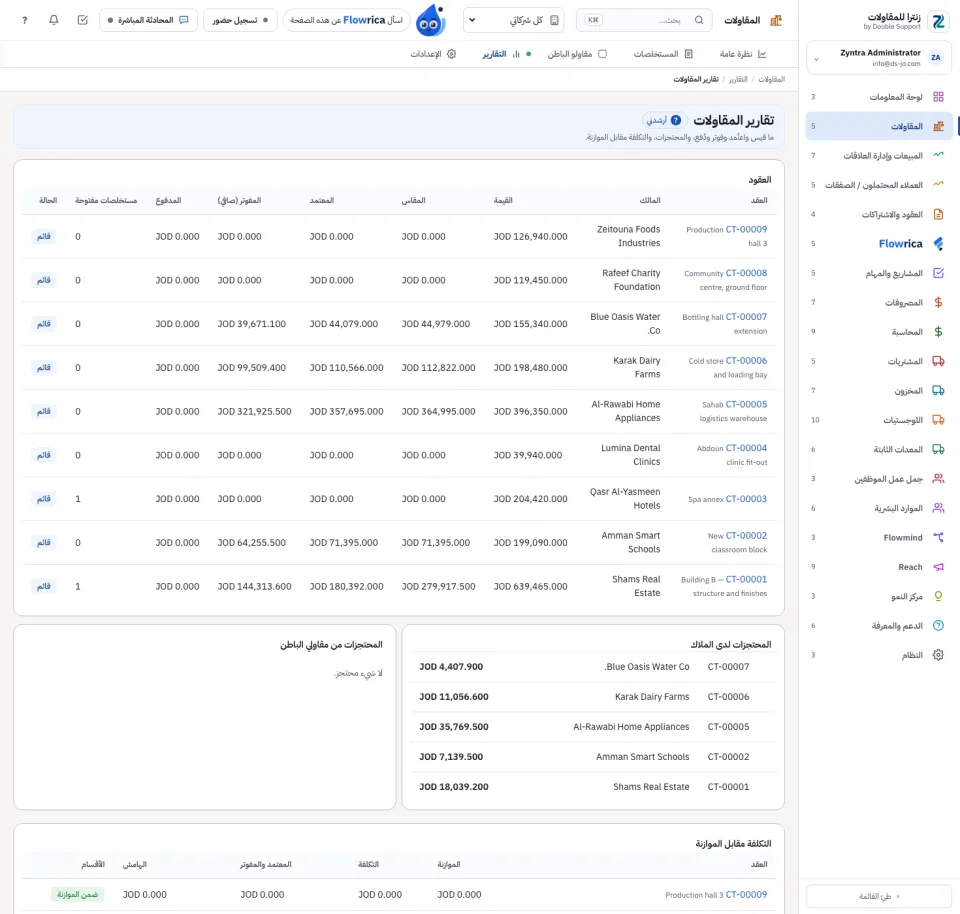
Task: Open the tasks checklist icon in top bar
Action: tap(83, 20)
